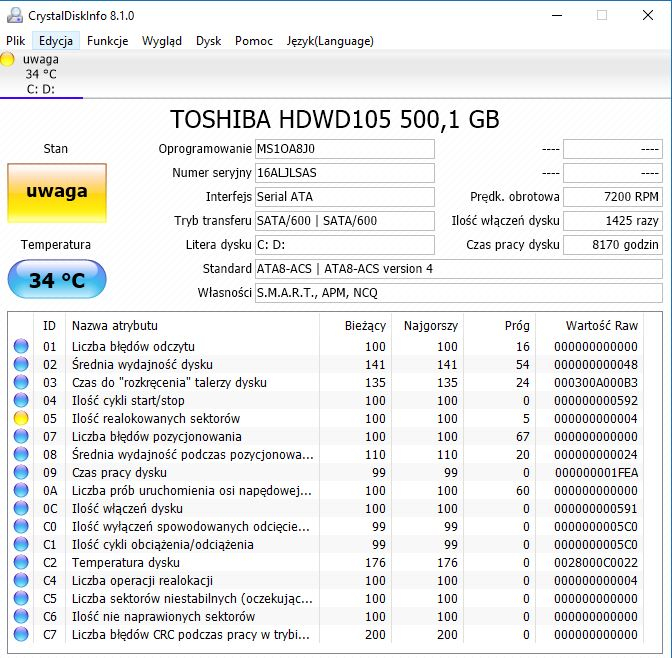The height and width of the screenshot is (658, 672).
Task: Click the Interfejs field Serial ATA
Action: [345, 197]
